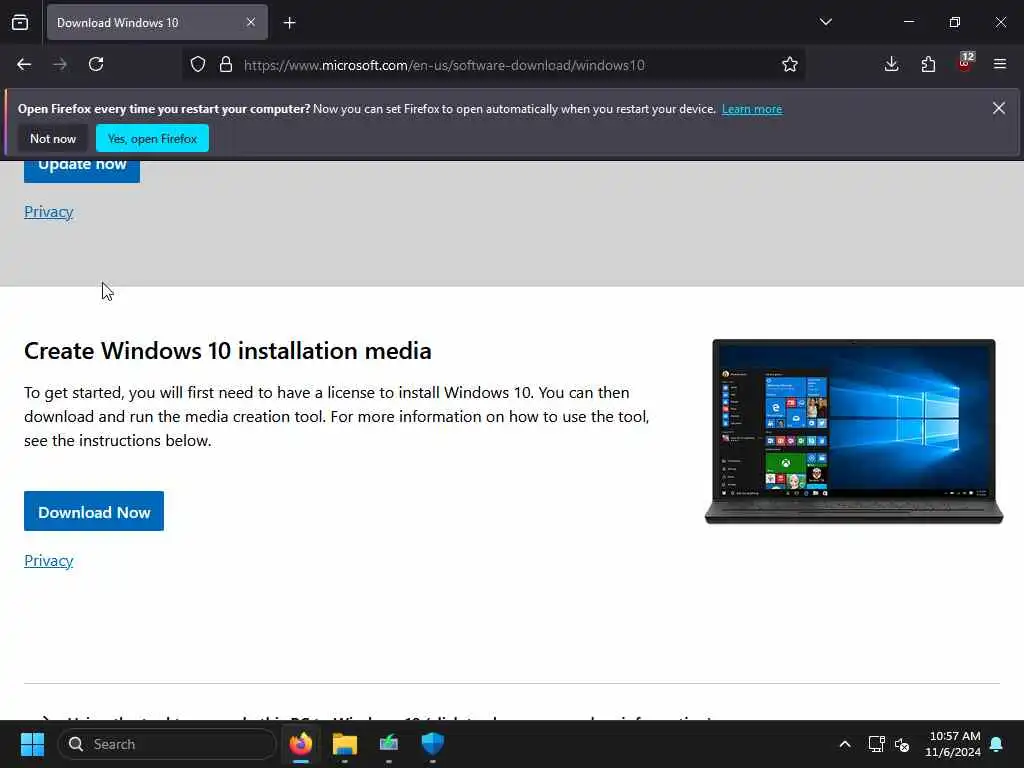This screenshot has width=1024, height=768.
Task: Click the Create Windows 10 installation media heading
Action: tap(227, 351)
